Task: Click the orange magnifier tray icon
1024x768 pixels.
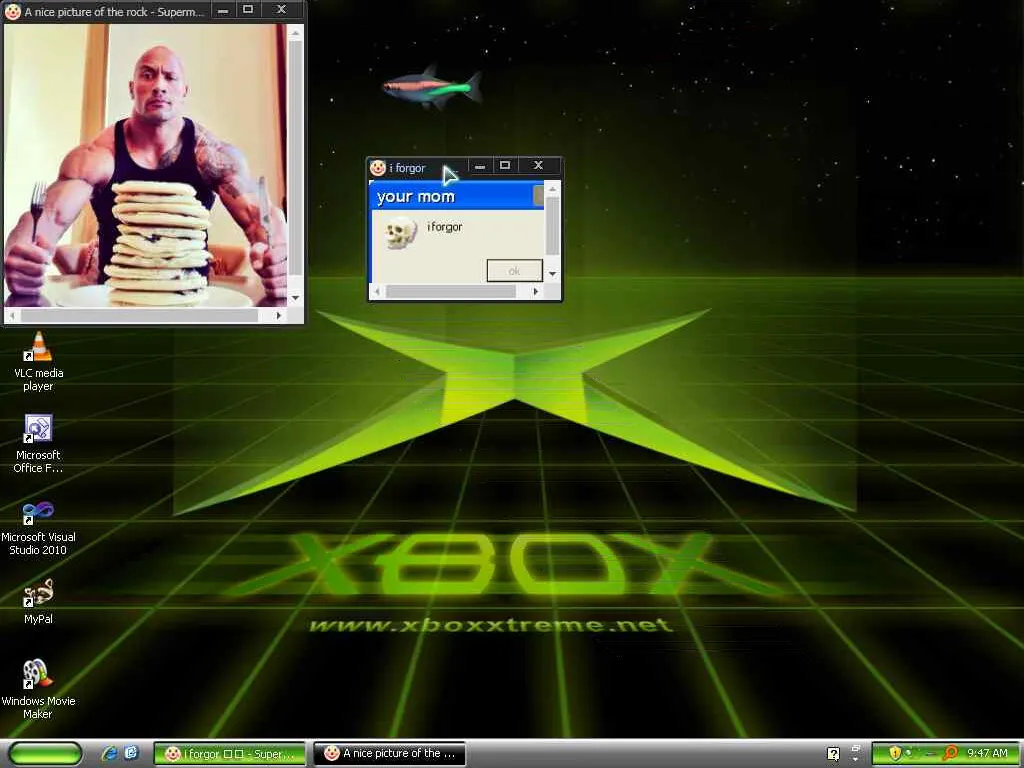Action: pyautogui.click(x=951, y=753)
